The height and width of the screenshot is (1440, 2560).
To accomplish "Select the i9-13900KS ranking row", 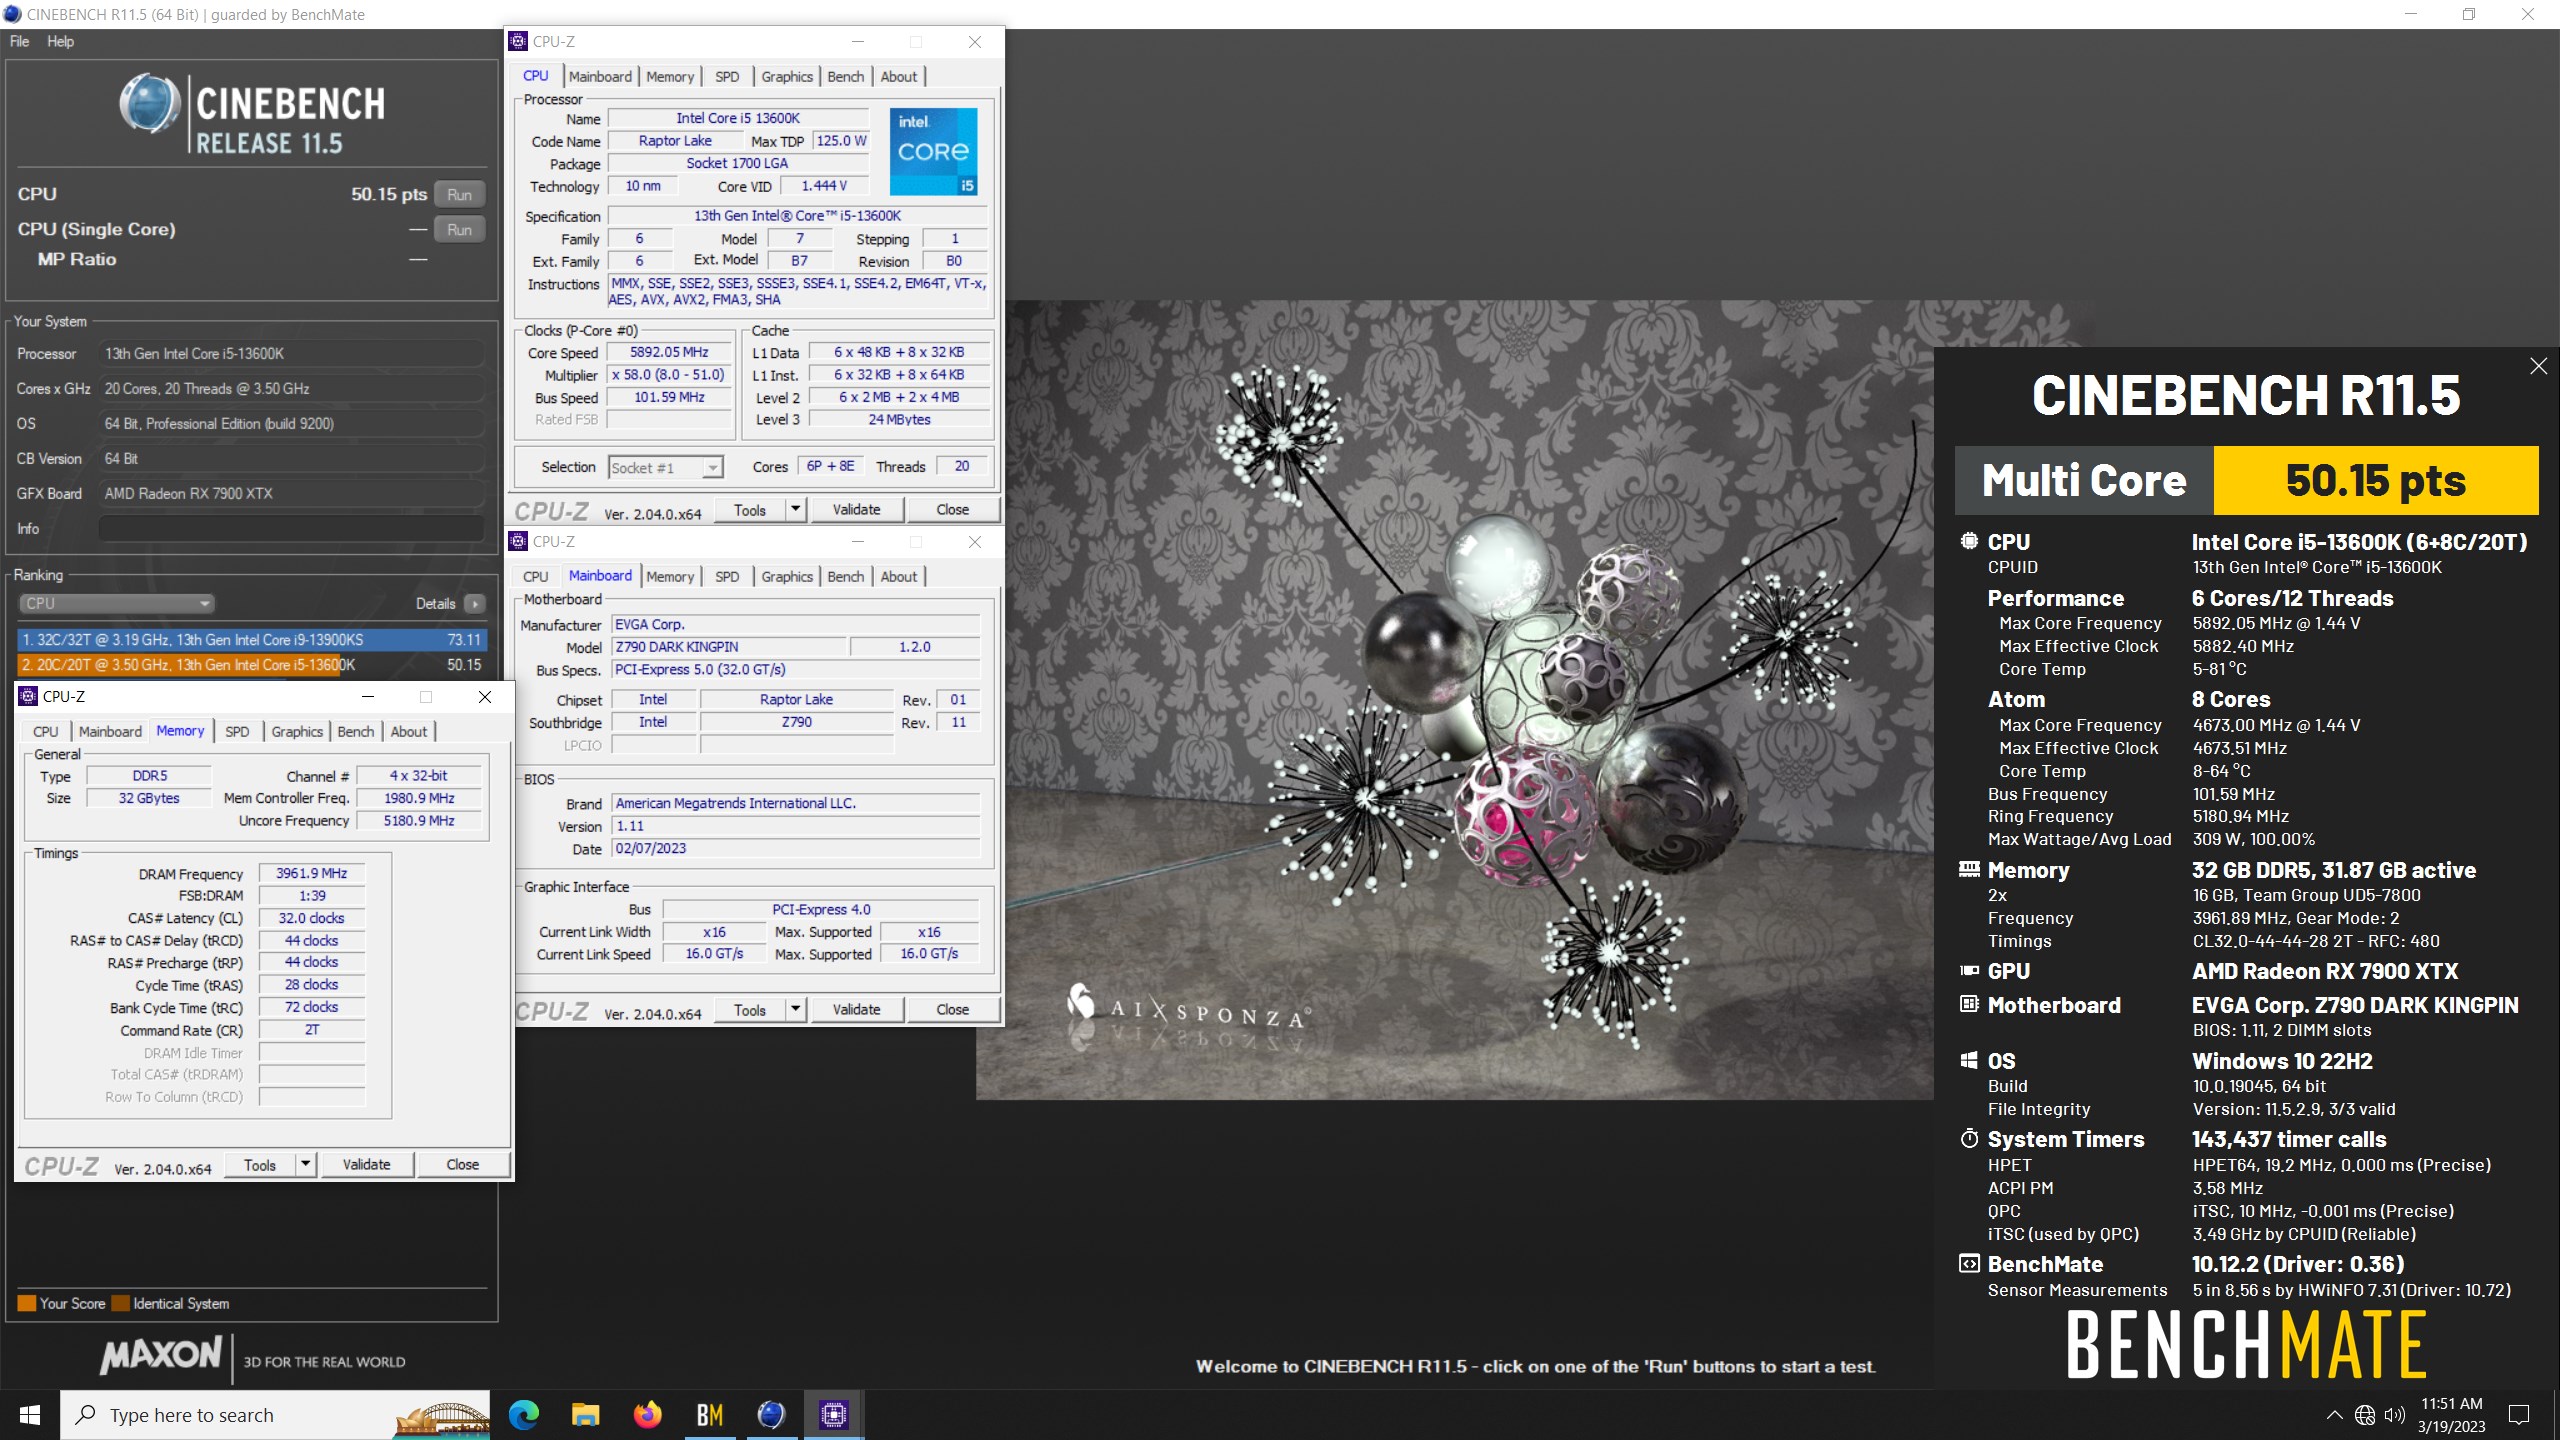I will [x=252, y=639].
